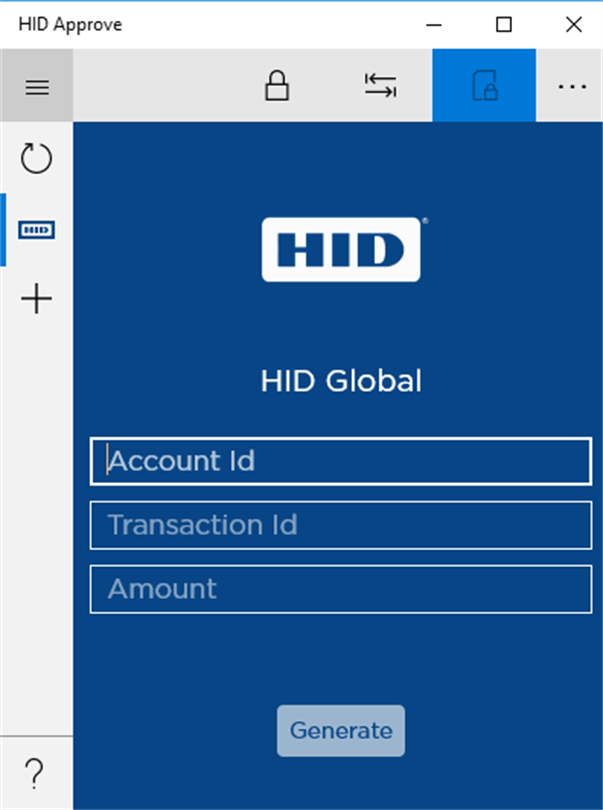Screen dimensions: 603x810
Task: Add a new service with plus icon
Action: pyautogui.click(x=36, y=299)
